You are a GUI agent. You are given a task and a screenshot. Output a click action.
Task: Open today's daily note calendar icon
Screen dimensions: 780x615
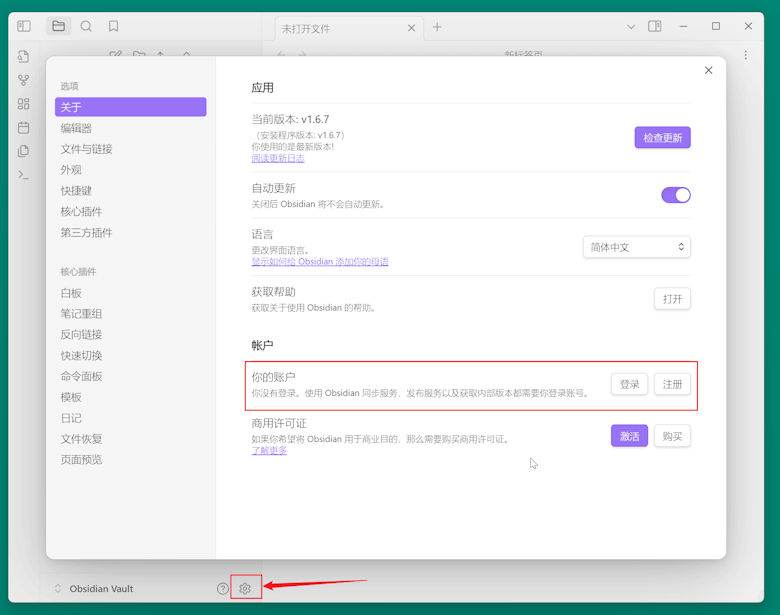pyautogui.click(x=24, y=128)
